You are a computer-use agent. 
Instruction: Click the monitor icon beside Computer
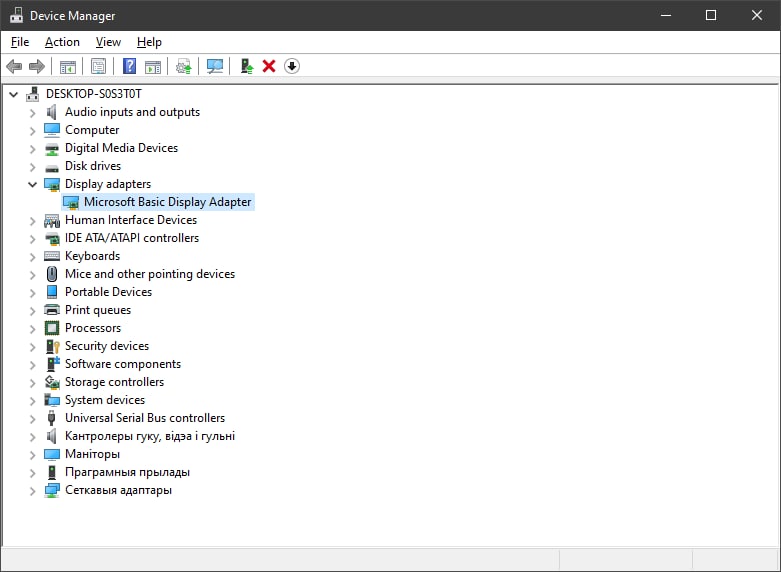52,130
